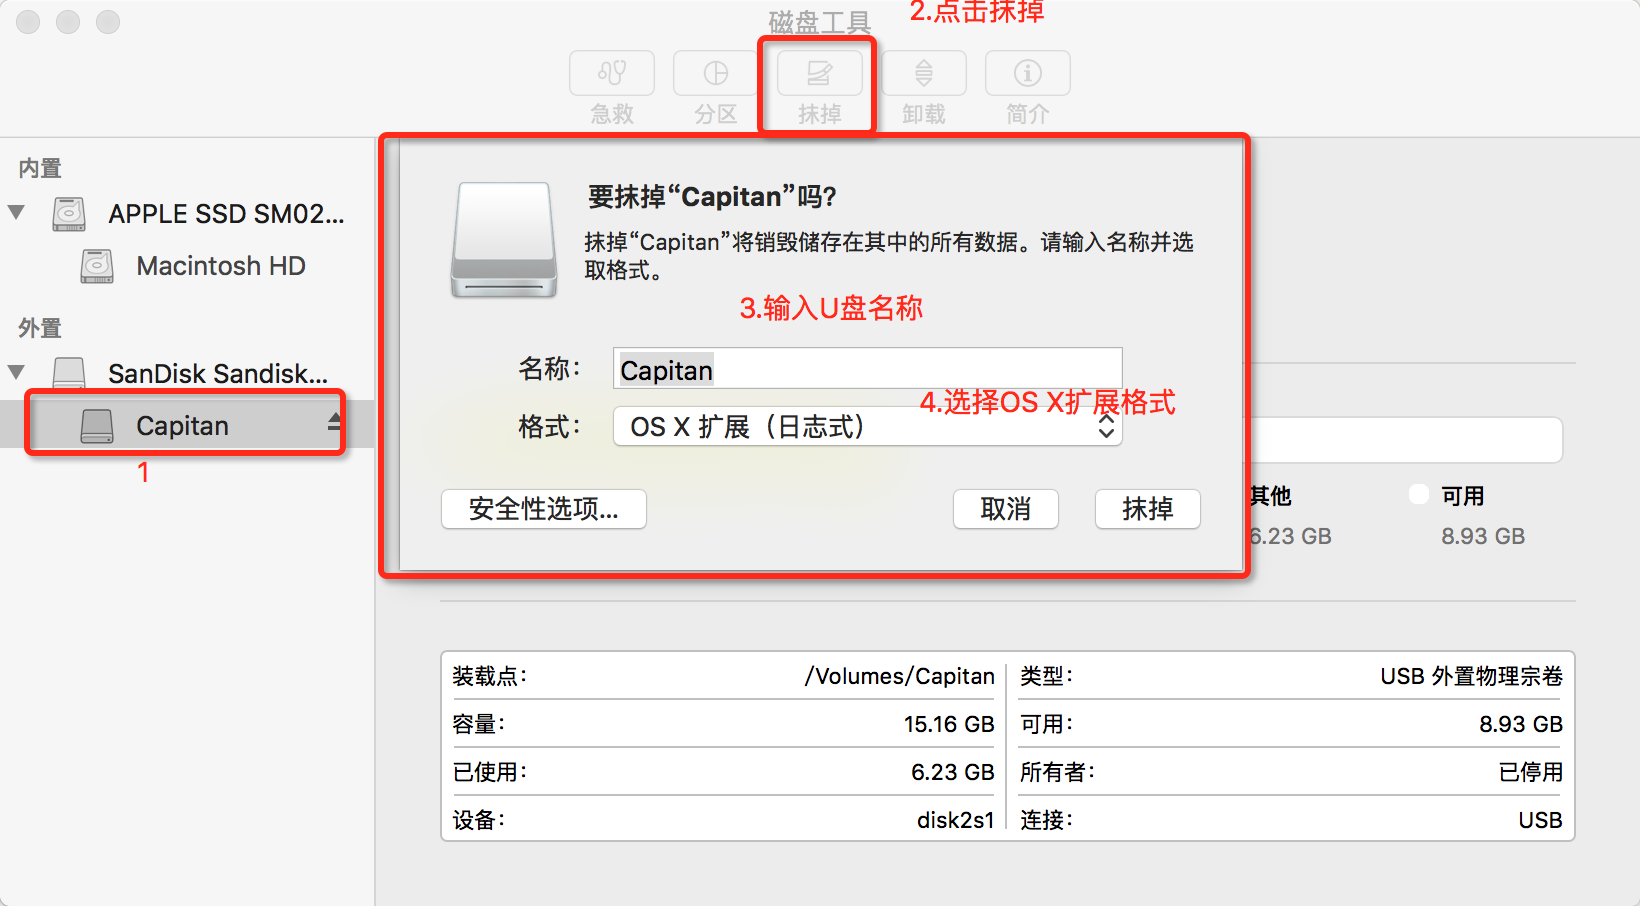The image size is (1640, 906).
Task: Select the SanDisk Sandisk drive icon
Action: point(69,373)
